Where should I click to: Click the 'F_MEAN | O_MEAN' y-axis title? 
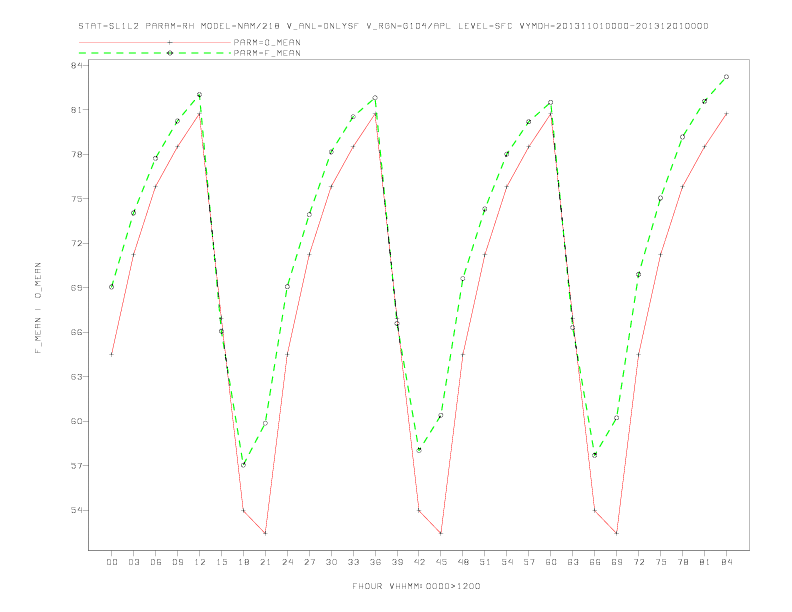pos(38,308)
